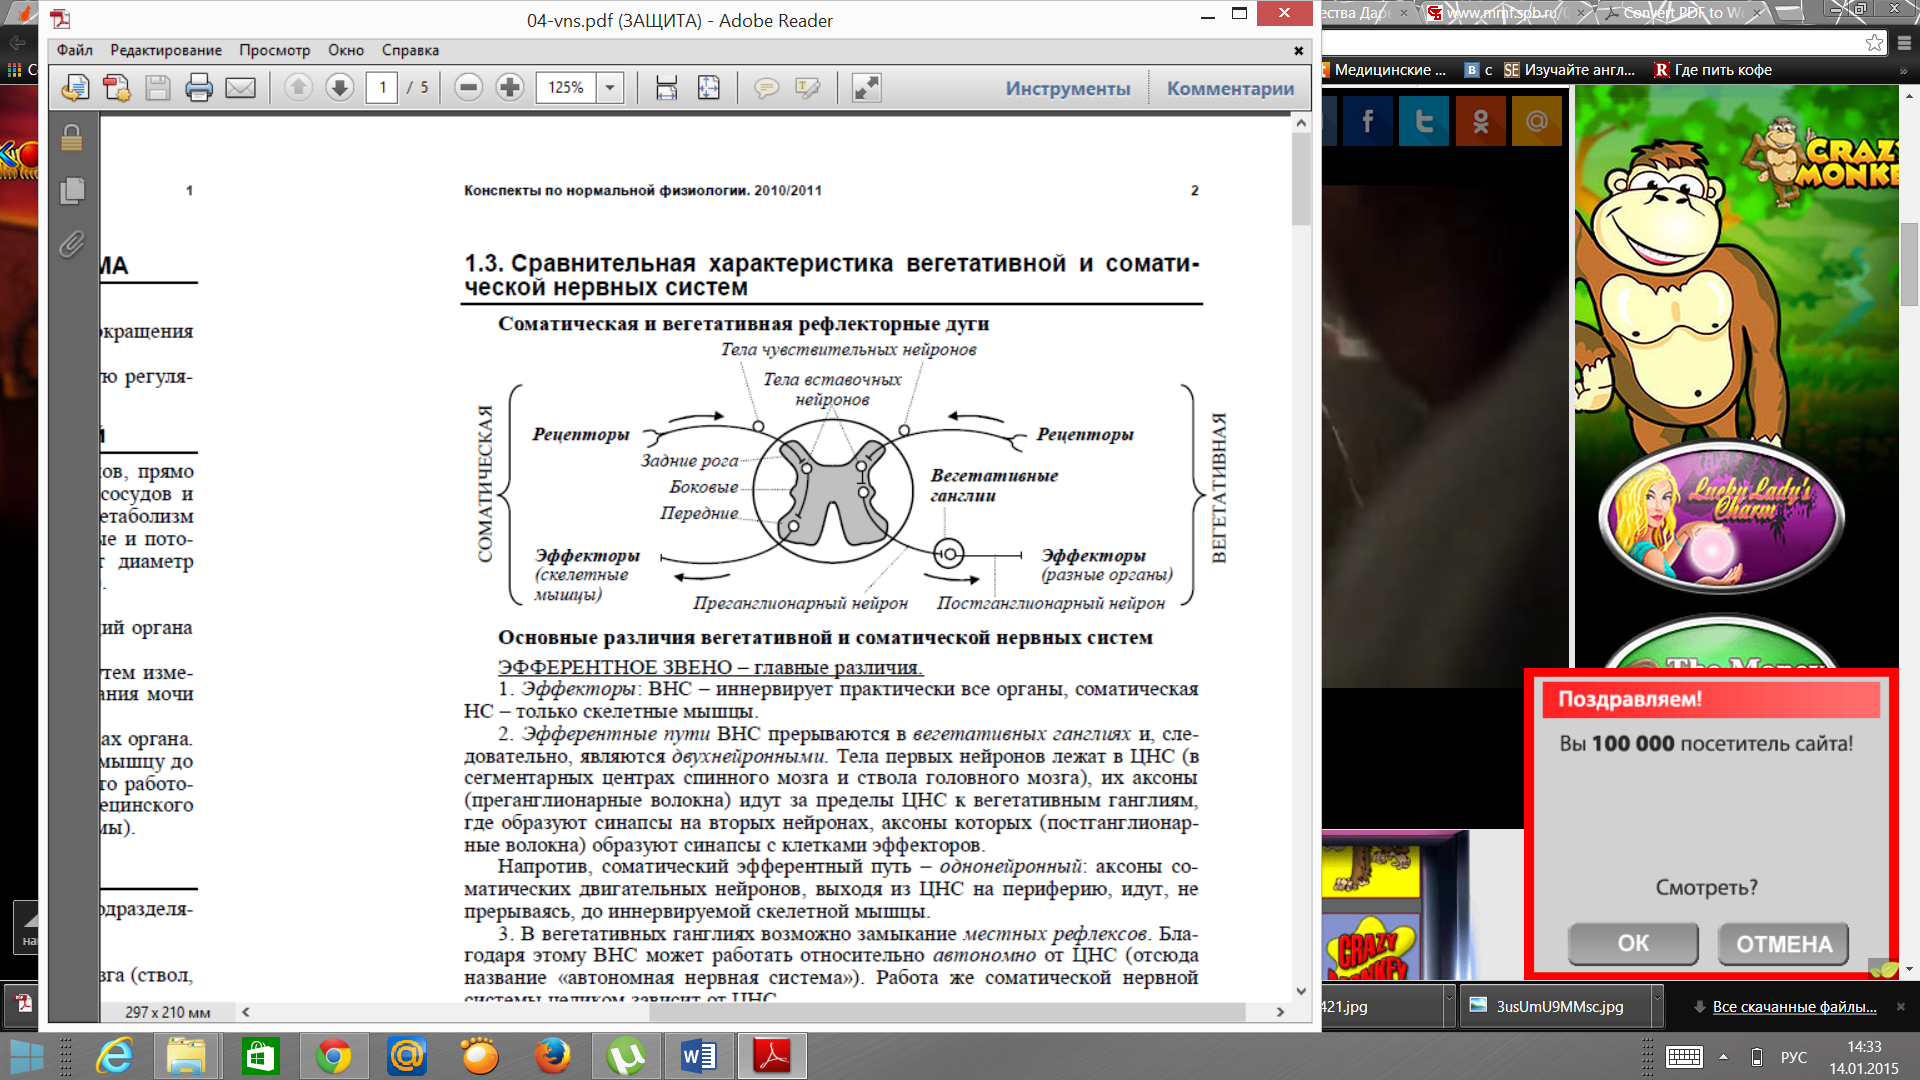
Task: Select the highlight text tool icon
Action: pos(808,88)
